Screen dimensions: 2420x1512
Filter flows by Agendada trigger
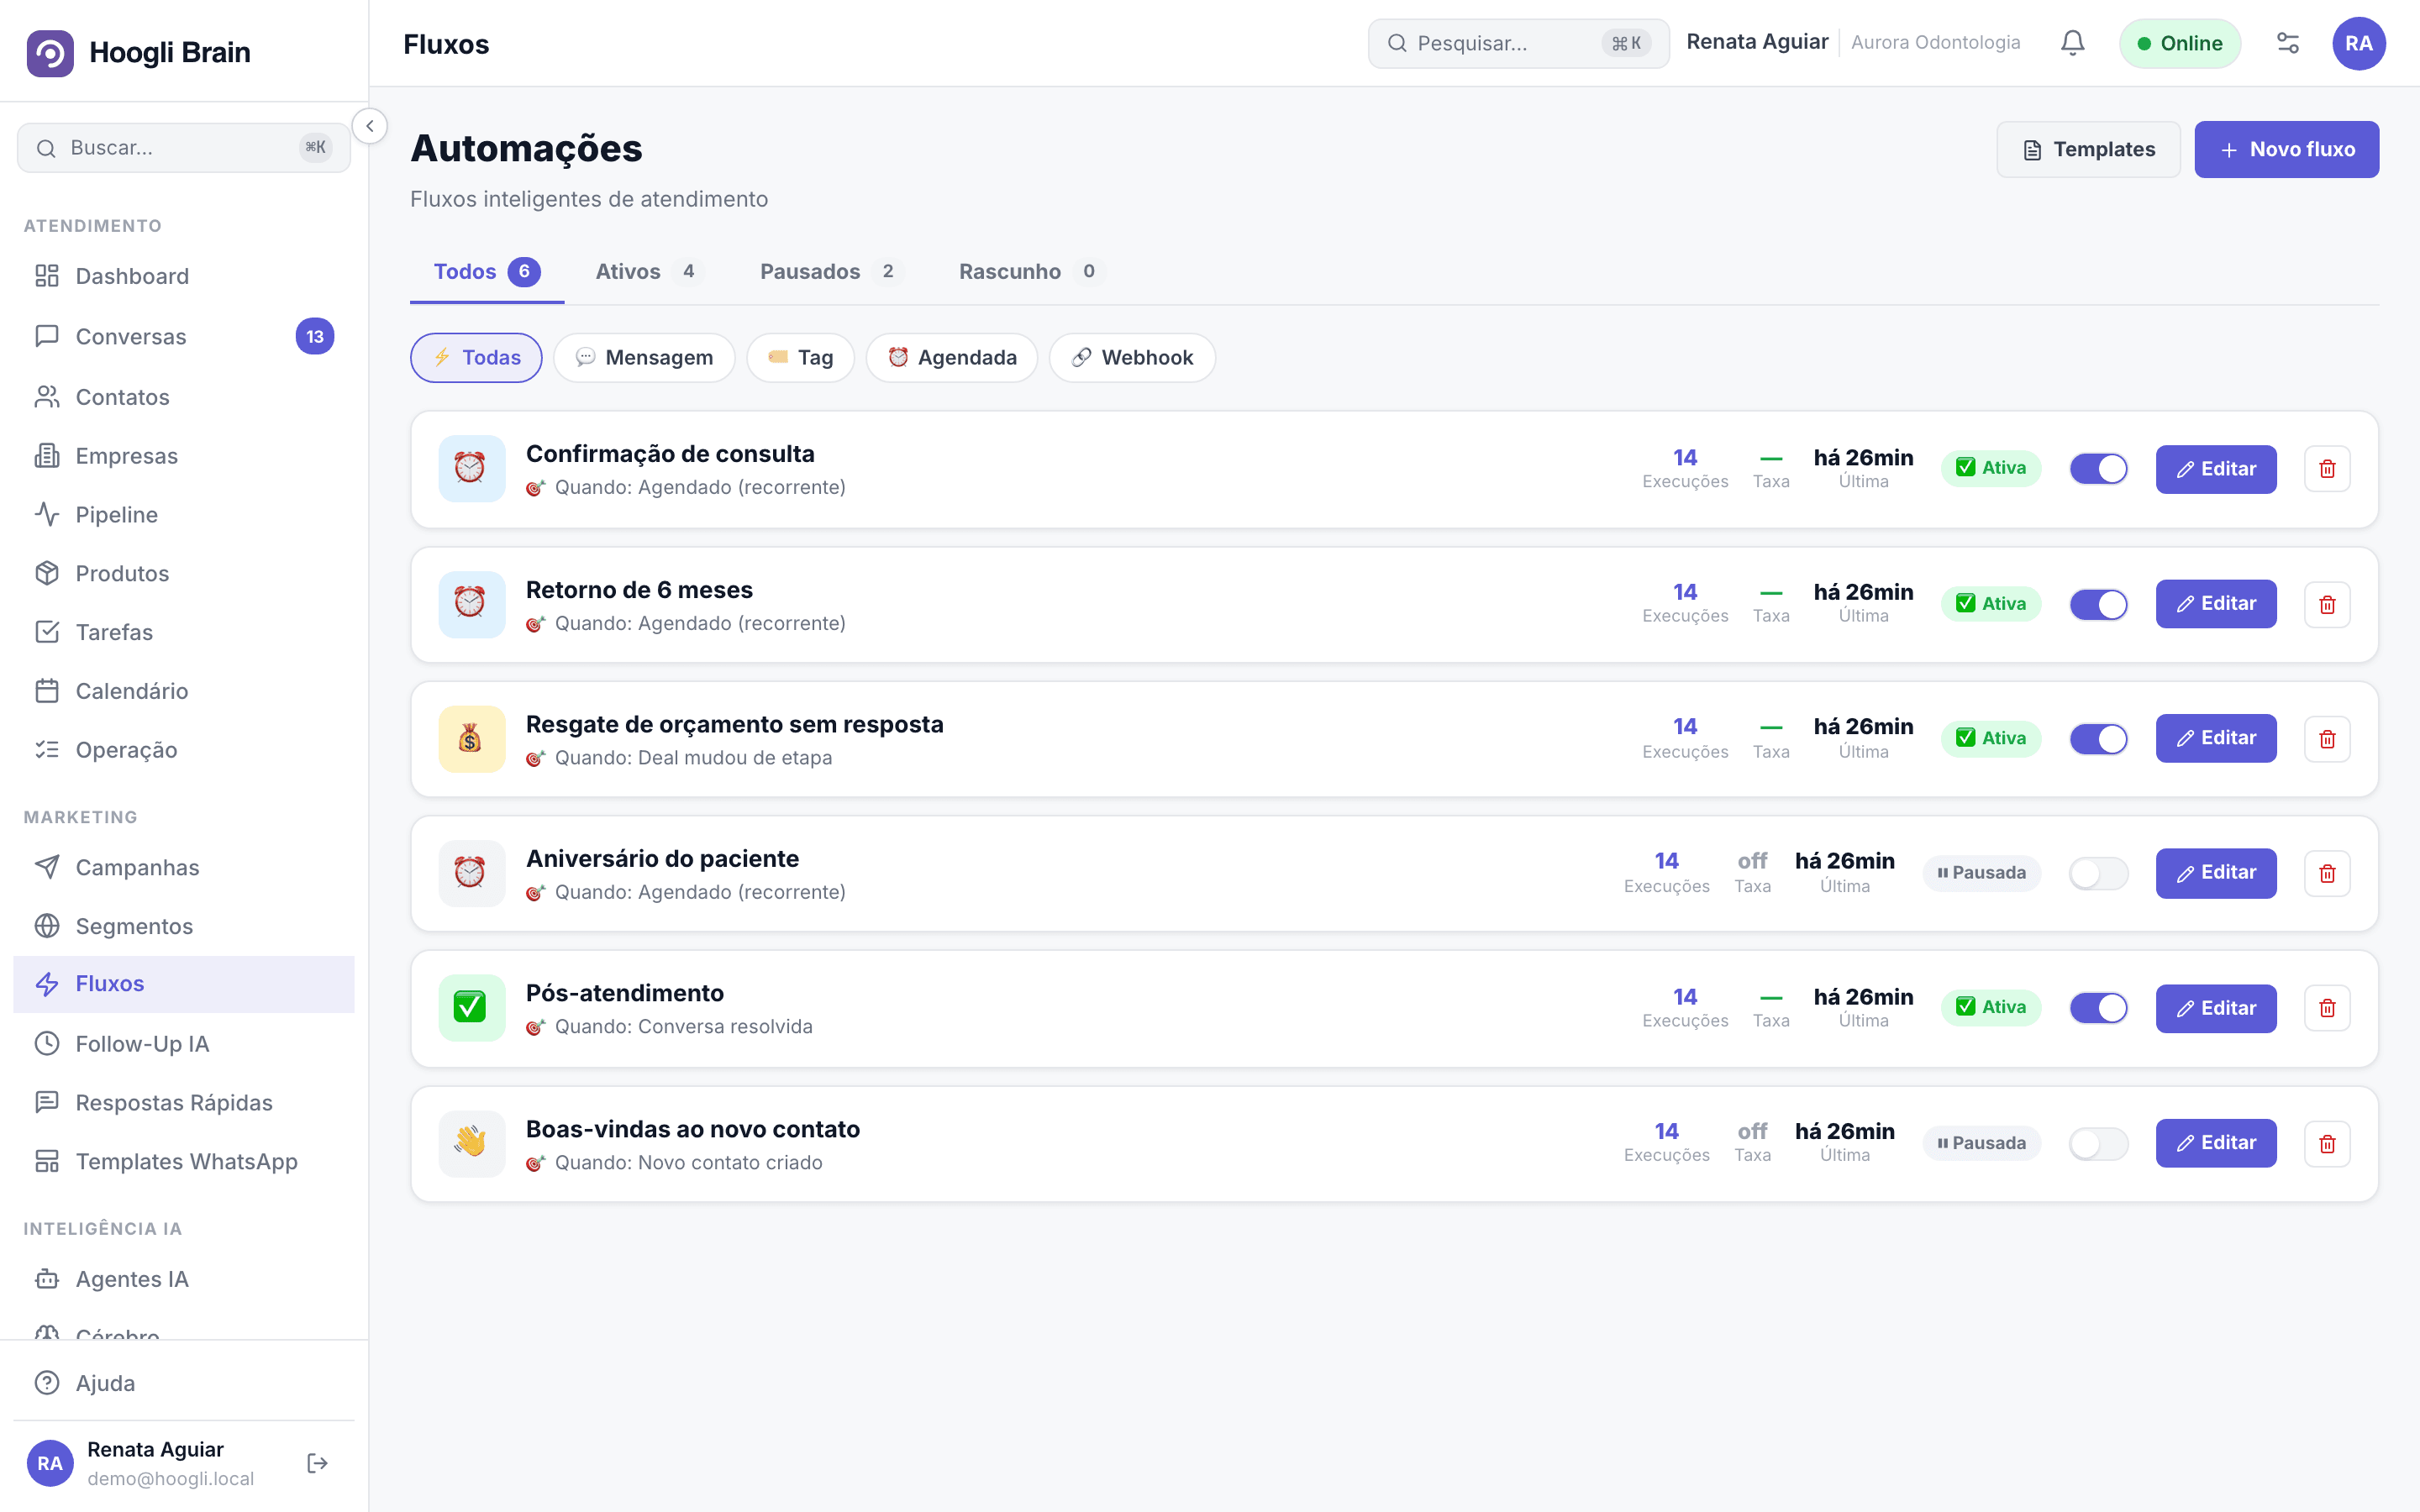coord(952,357)
